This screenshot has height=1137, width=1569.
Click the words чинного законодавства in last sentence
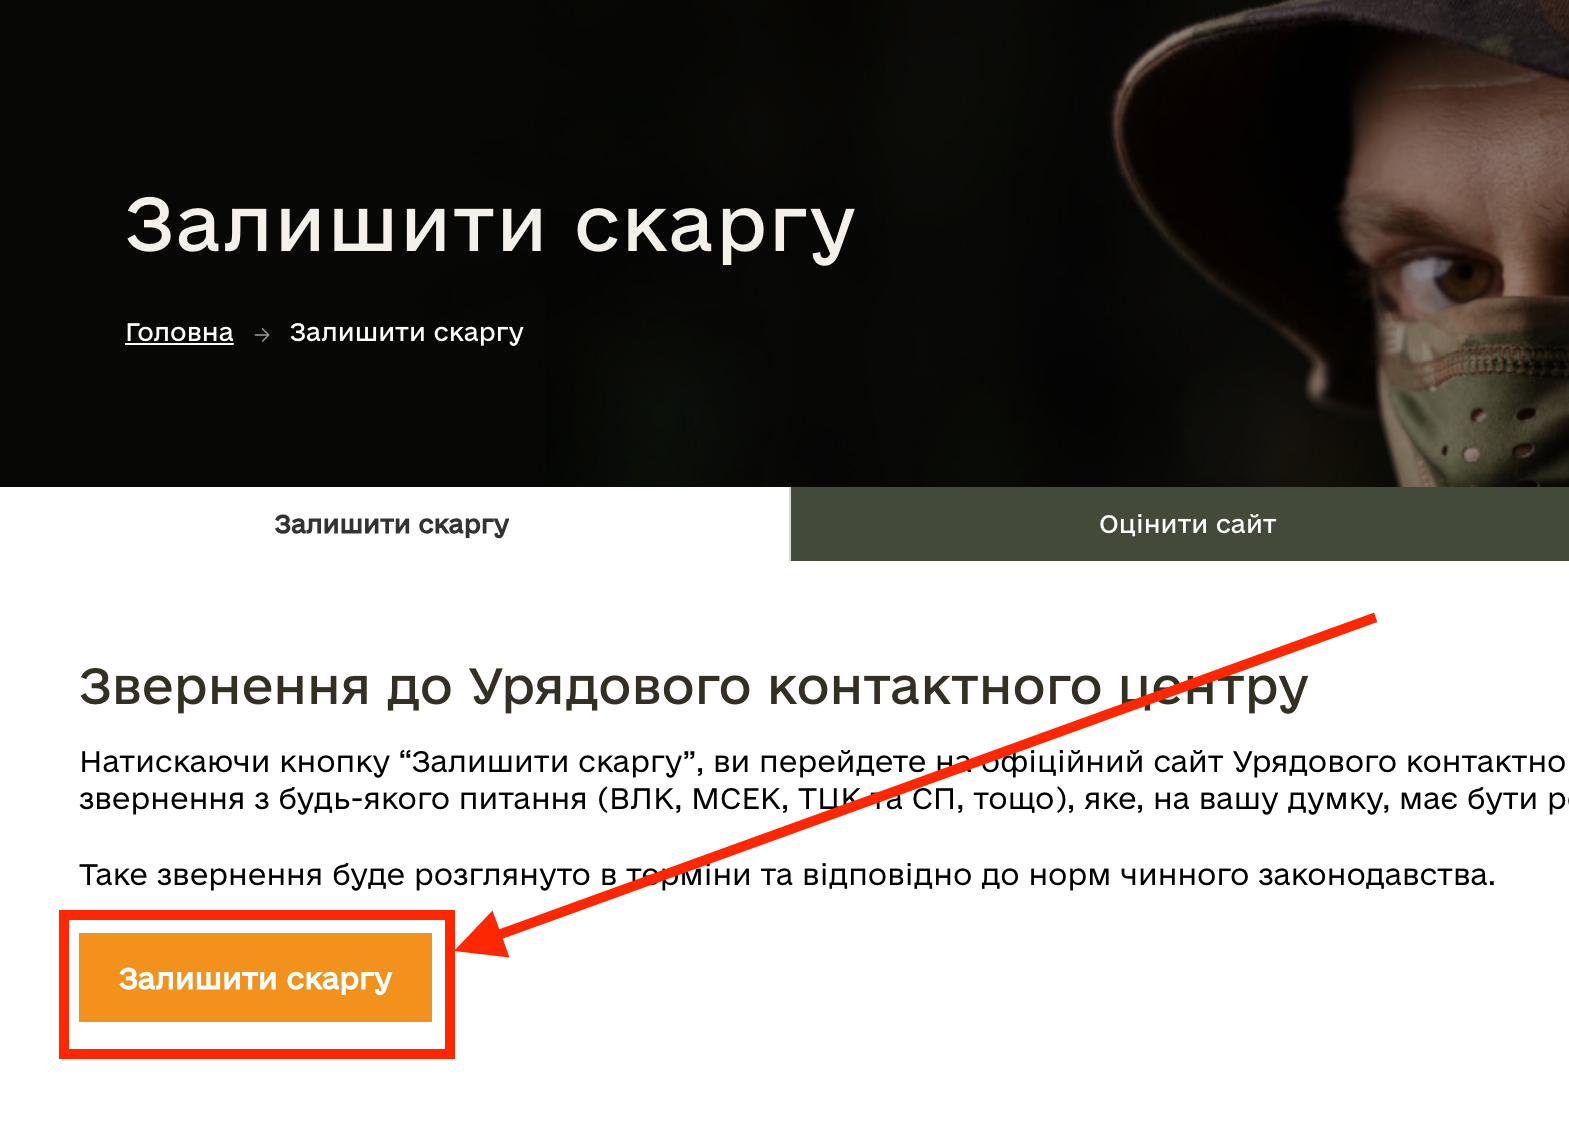point(1306,875)
